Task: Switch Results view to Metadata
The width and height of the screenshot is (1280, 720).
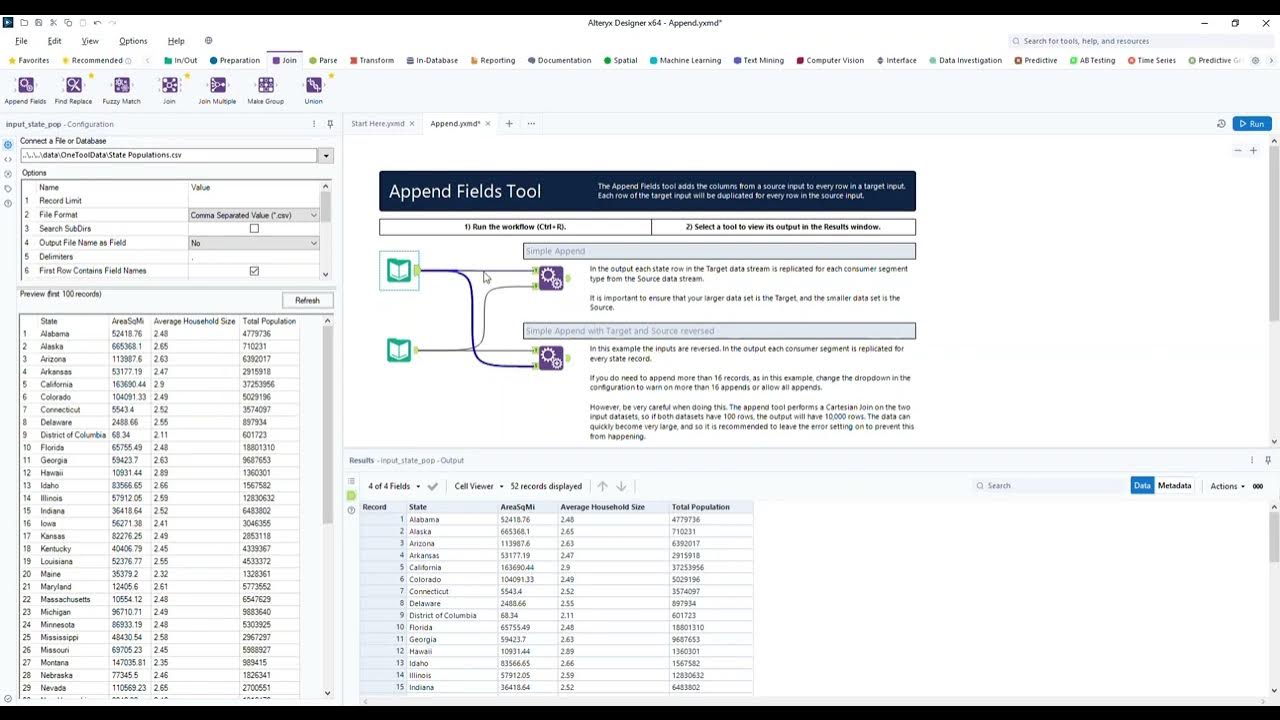Action: 1174,486
